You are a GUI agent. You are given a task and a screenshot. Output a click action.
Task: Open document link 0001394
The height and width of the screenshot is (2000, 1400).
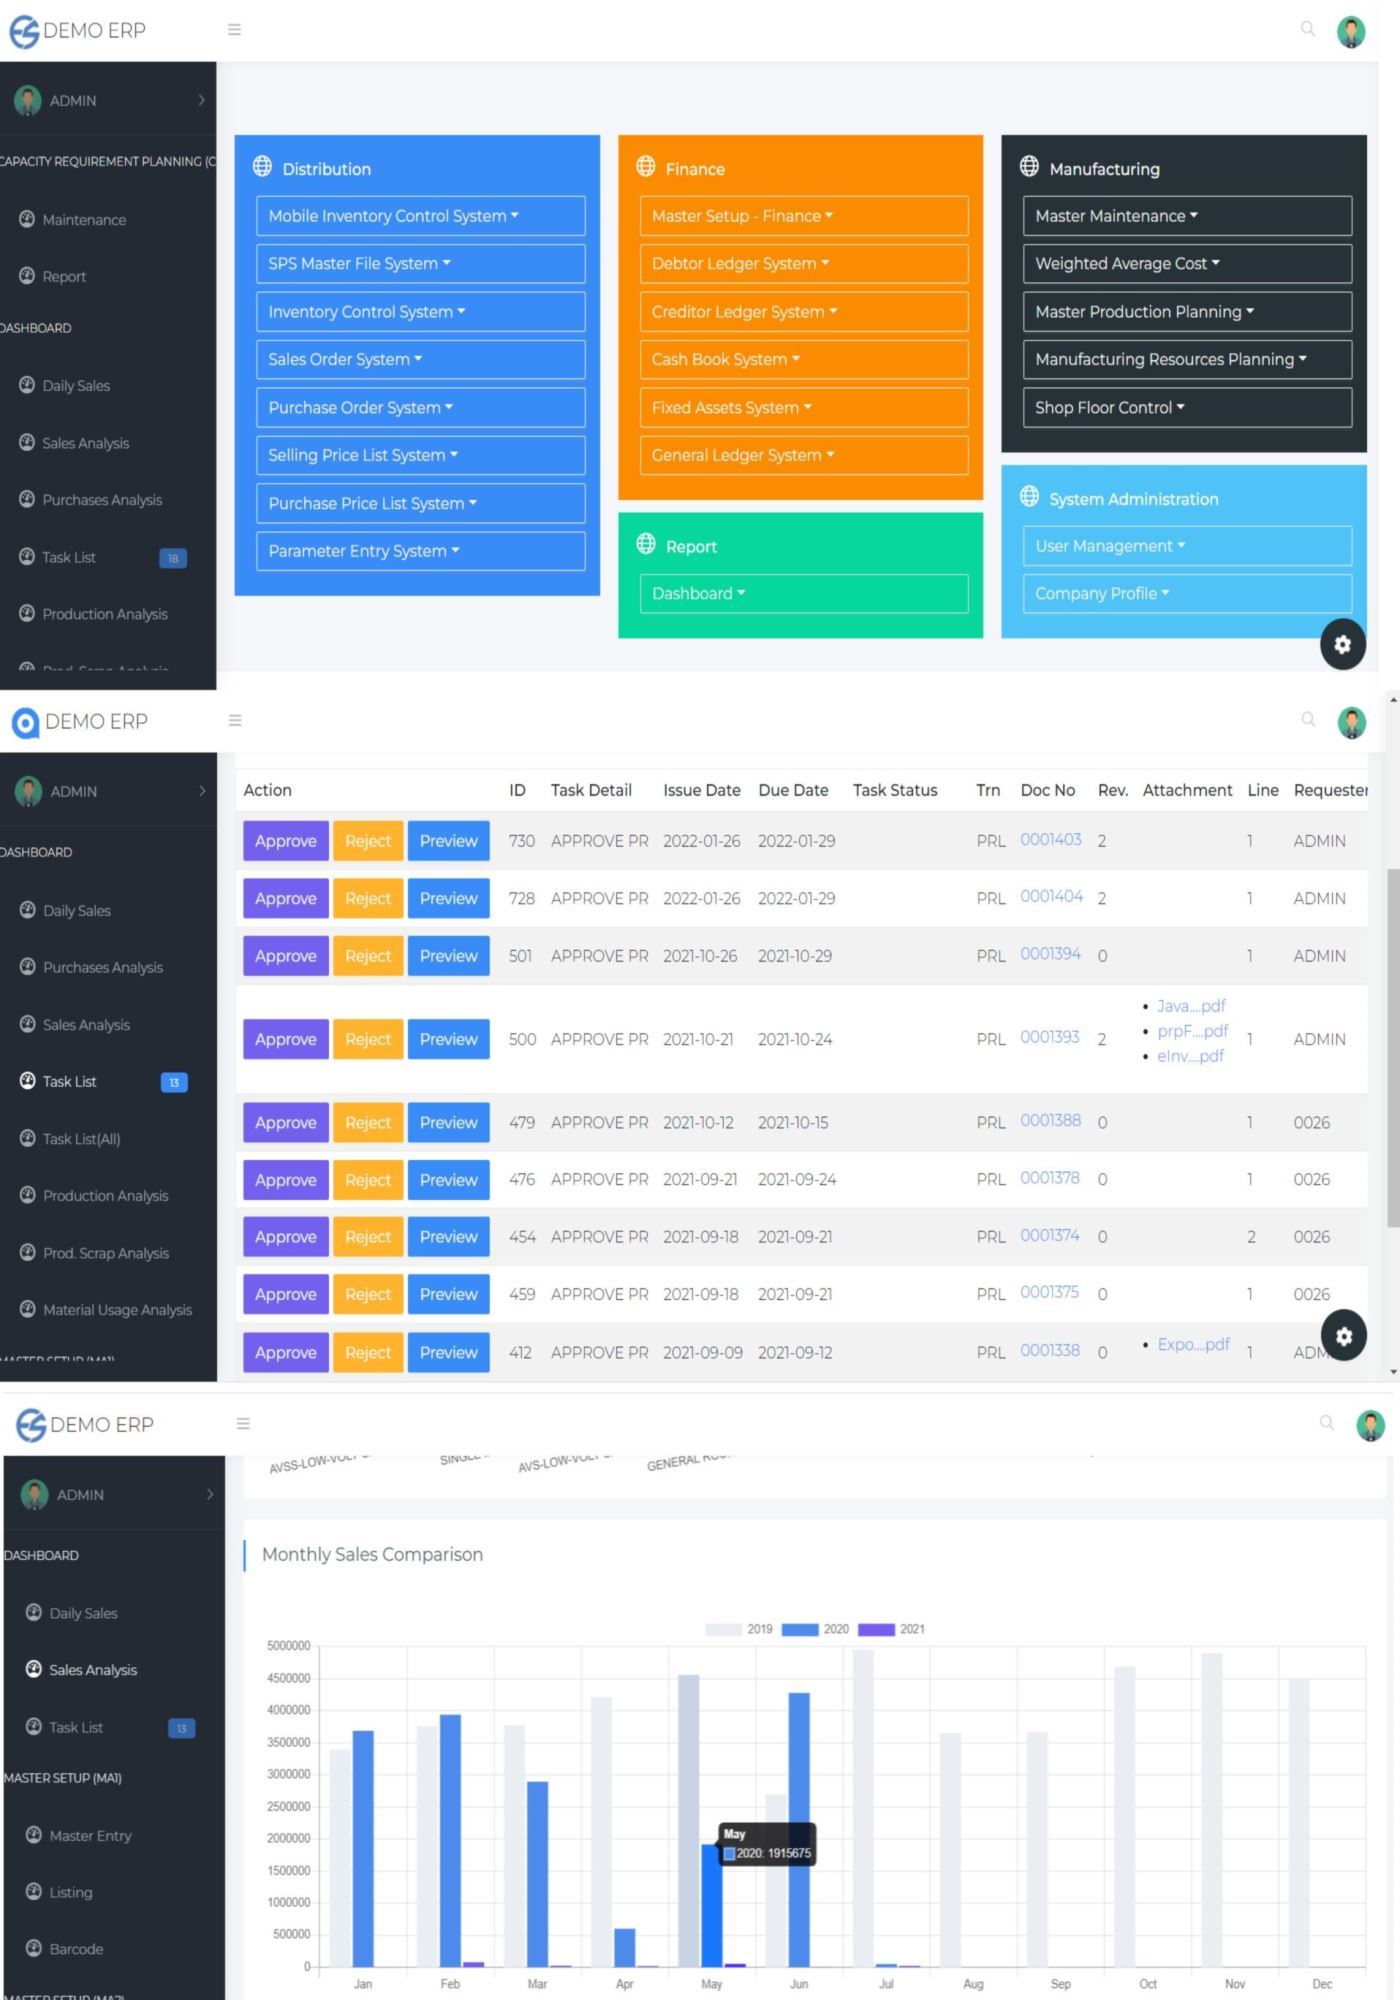pos(1050,954)
